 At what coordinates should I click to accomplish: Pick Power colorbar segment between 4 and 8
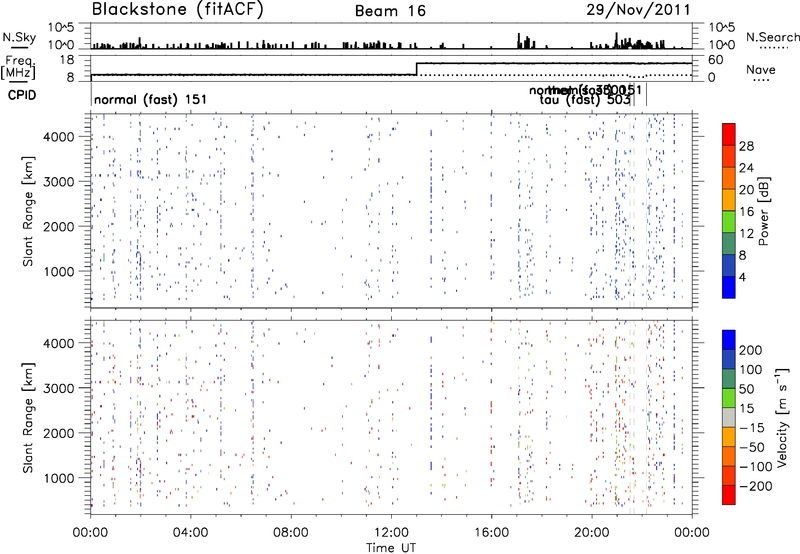click(729, 265)
